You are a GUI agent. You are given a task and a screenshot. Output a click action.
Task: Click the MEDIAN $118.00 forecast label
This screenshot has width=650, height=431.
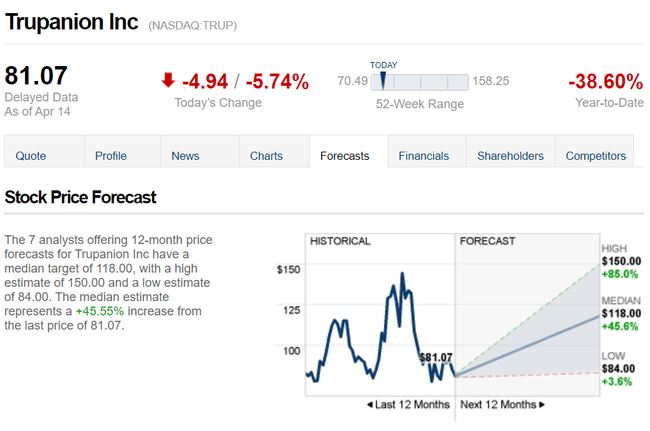click(x=620, y=314)
